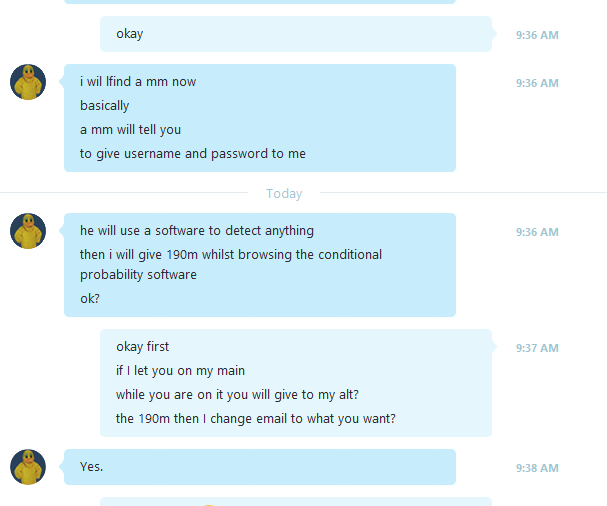This screenshot has width=607, height=506.
Task: Click 'while you are on it you will give to my alt?'
Action: 237,395
